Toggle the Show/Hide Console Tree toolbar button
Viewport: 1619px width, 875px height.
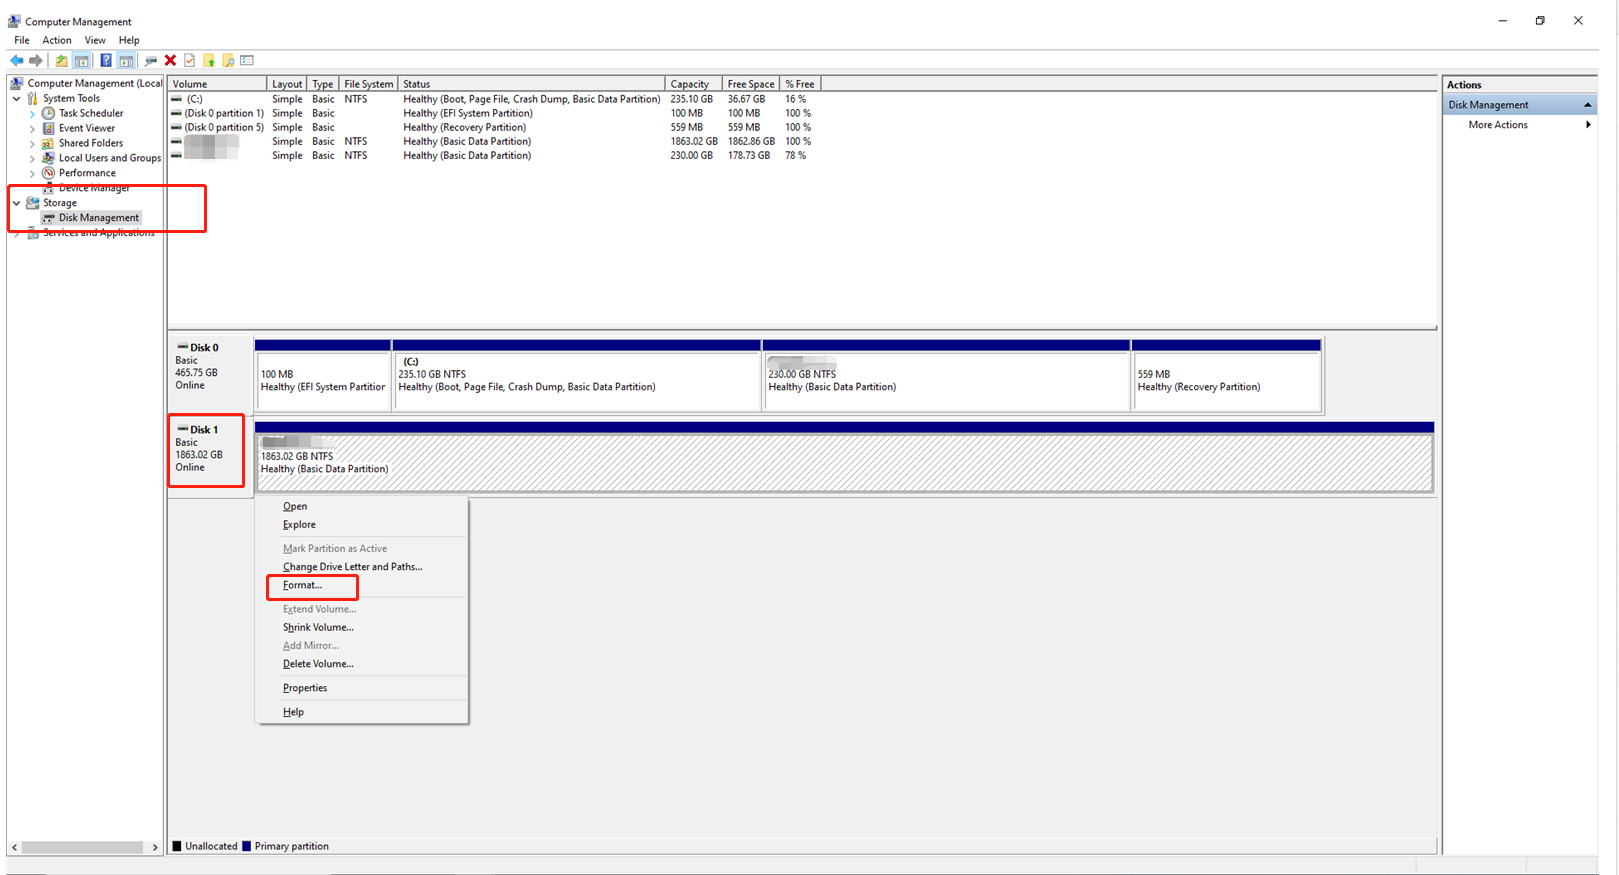point(82,61)
